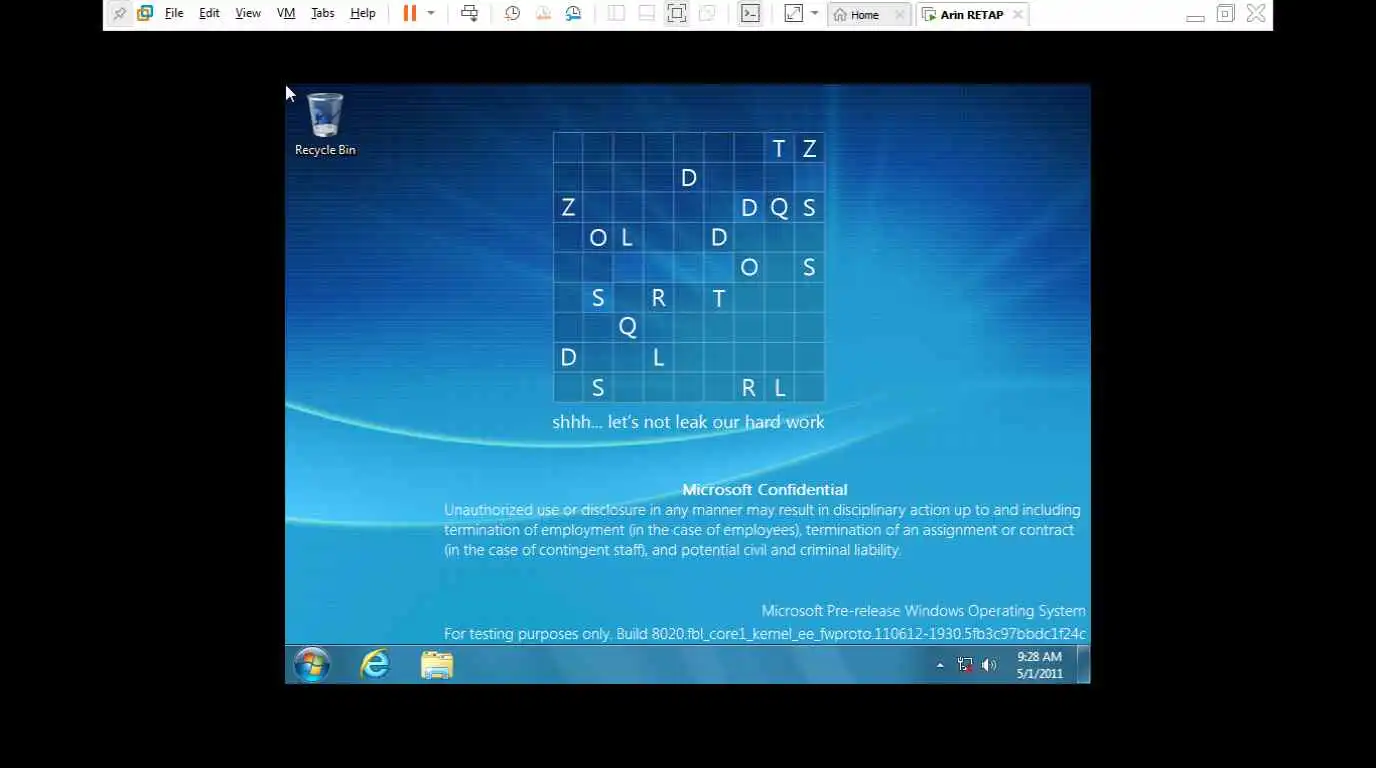Close the Arin RETAP tab
The image size is (1376, 768).
[1018, 15]
